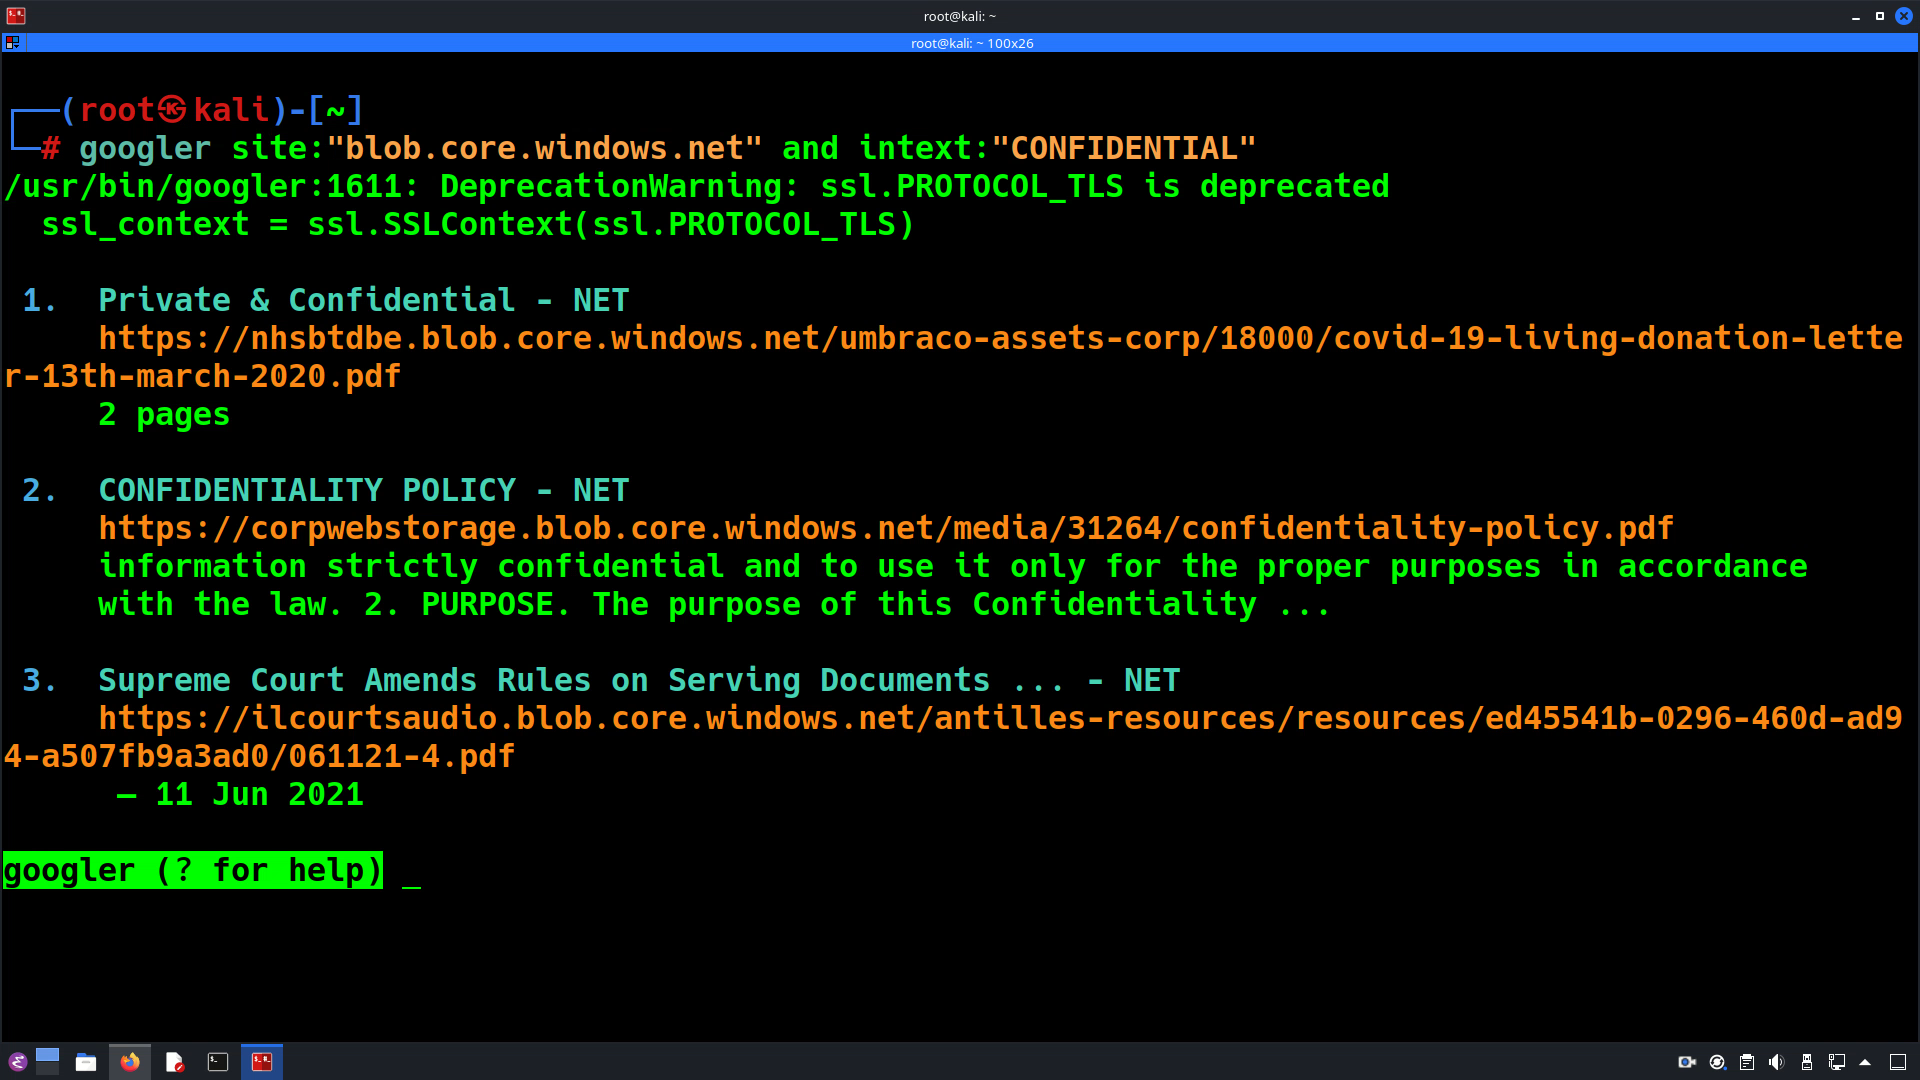Open the Kali application launcher menu
Image resolution: width=1920 pixels, height=1080 pixels.
pos(17,1062)
